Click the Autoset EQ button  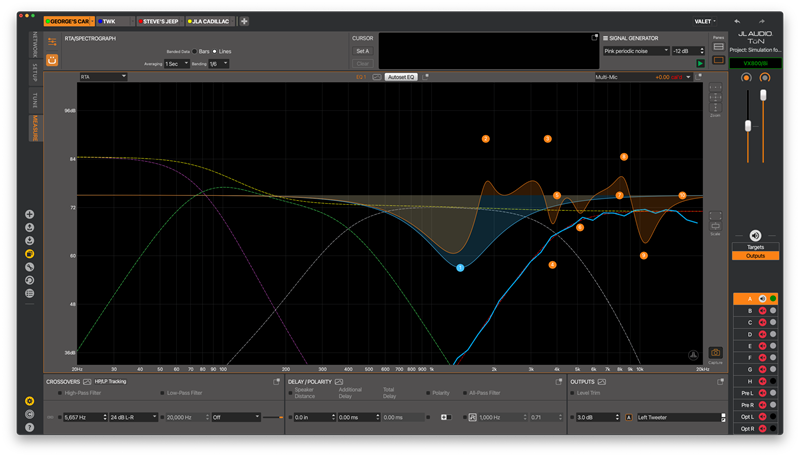click(401, 77)
